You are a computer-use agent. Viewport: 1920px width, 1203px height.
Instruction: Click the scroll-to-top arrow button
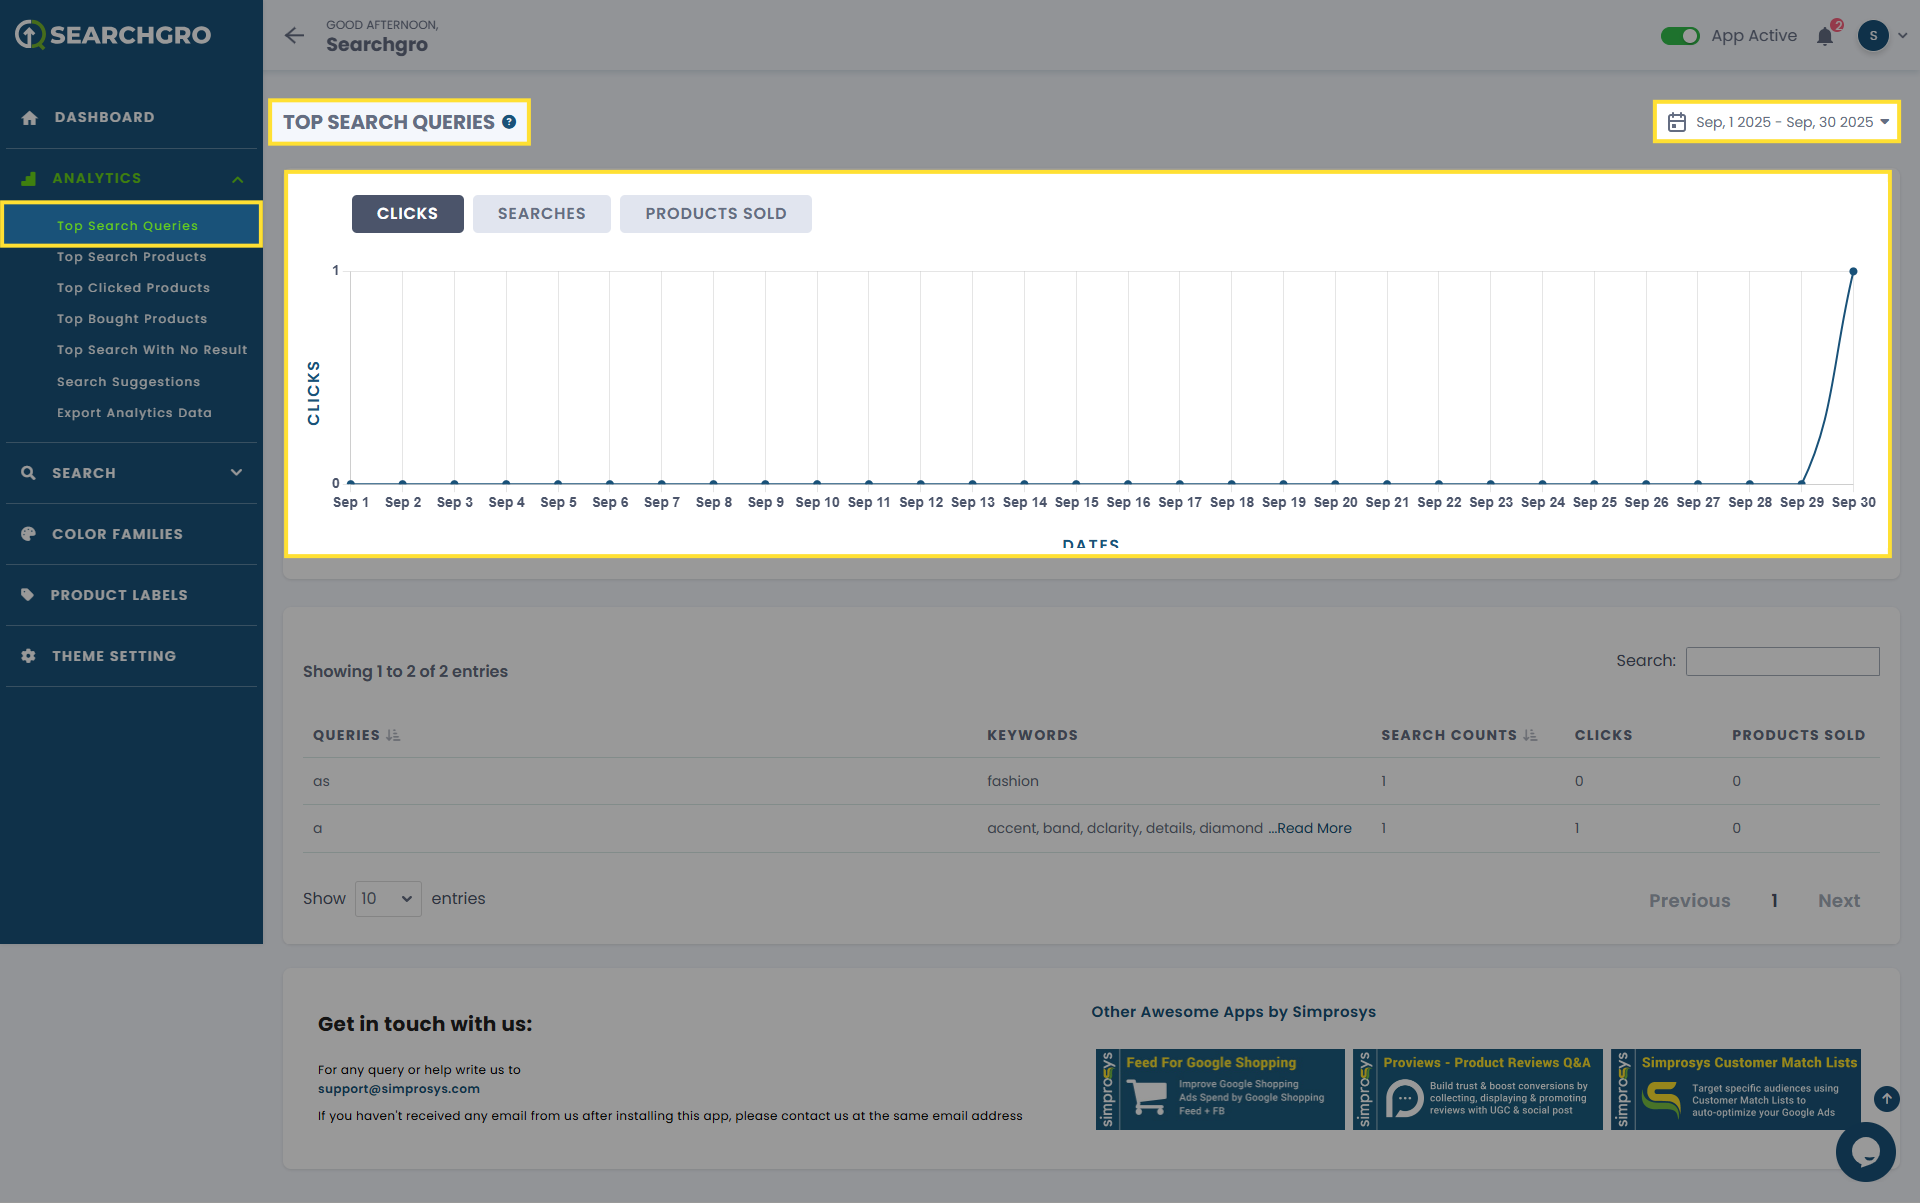click(x=1886, y=1099)
